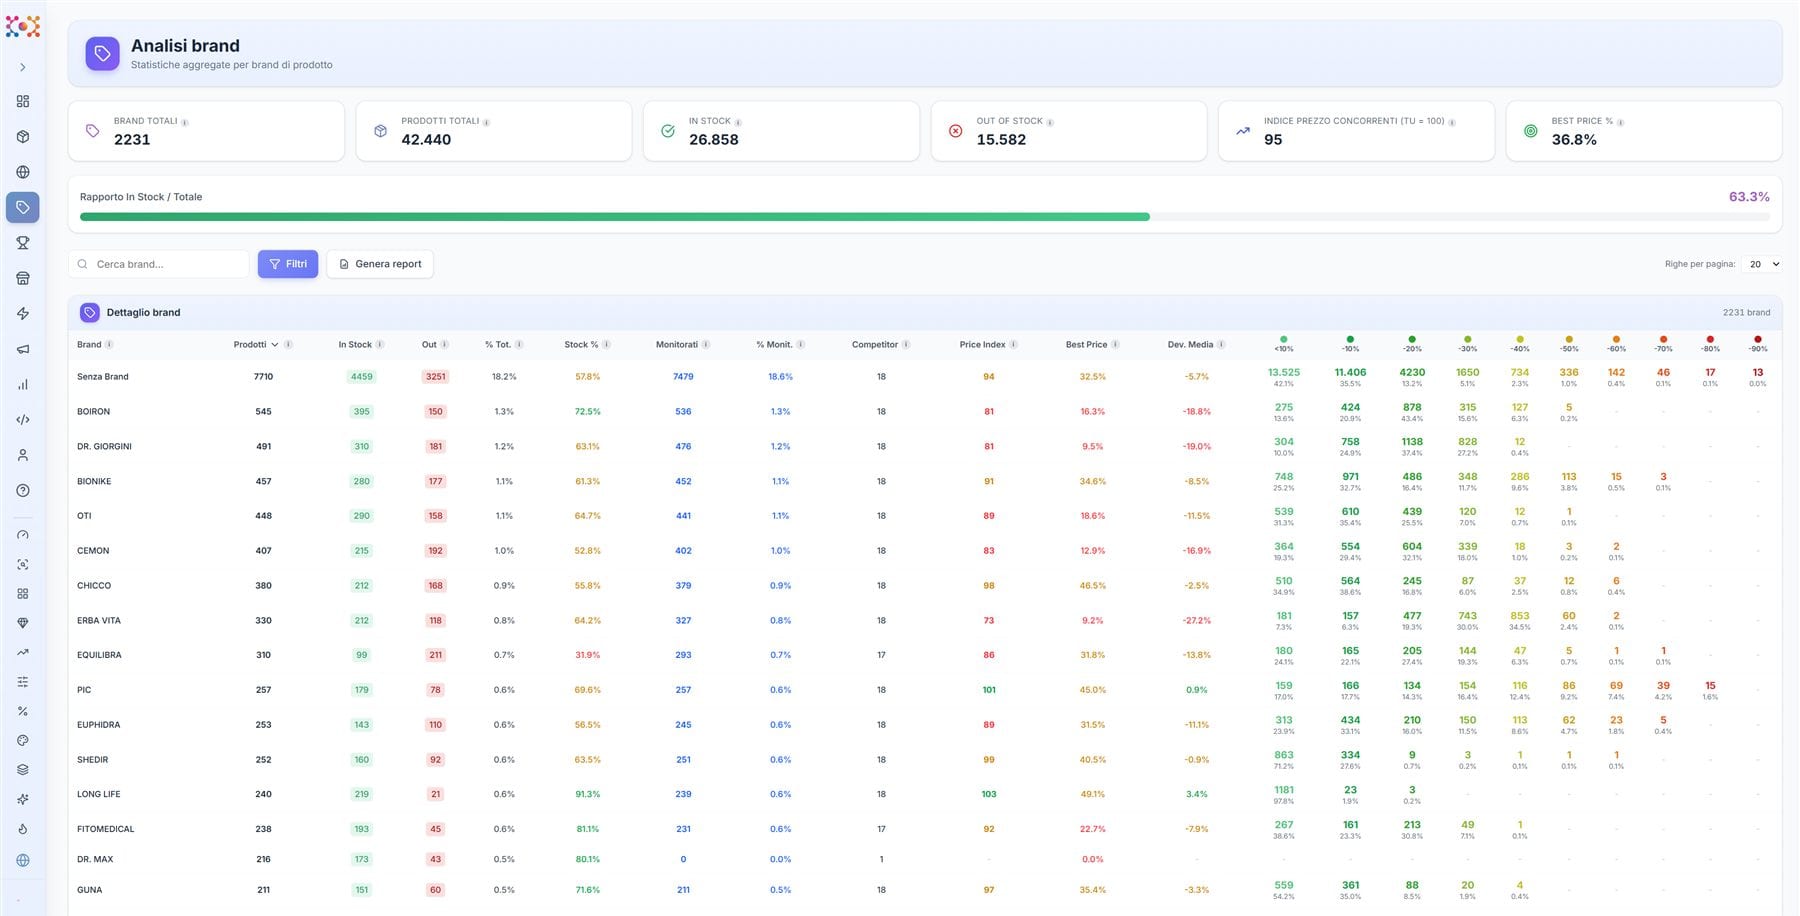Image resolution: width=1800 pixels, height=916 pixels.
Task: Open the sliders settings icon in sidebar
Action: (x=22, y=682)
